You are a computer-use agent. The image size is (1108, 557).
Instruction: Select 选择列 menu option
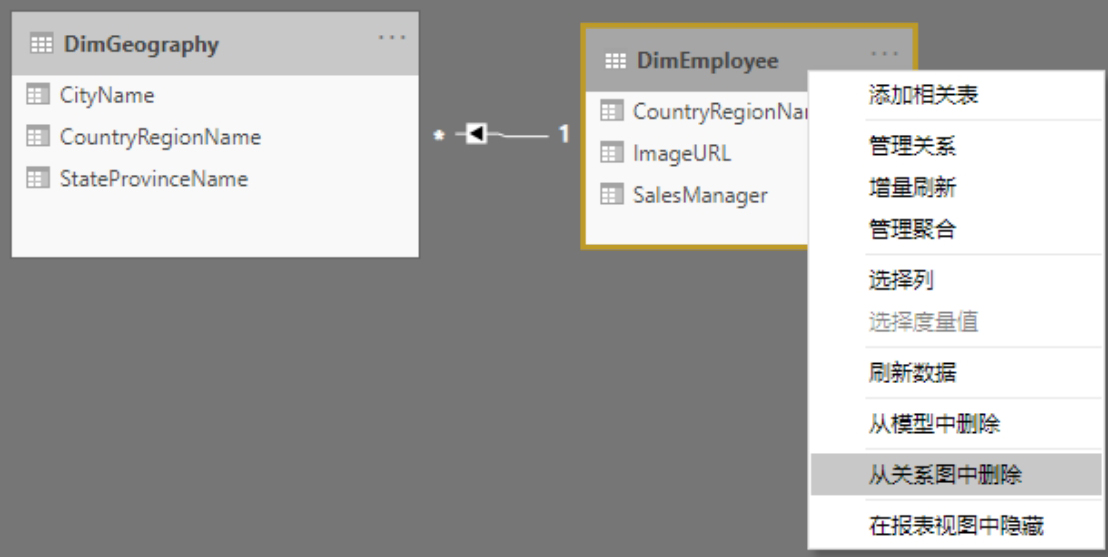click(x=901, y=280)
